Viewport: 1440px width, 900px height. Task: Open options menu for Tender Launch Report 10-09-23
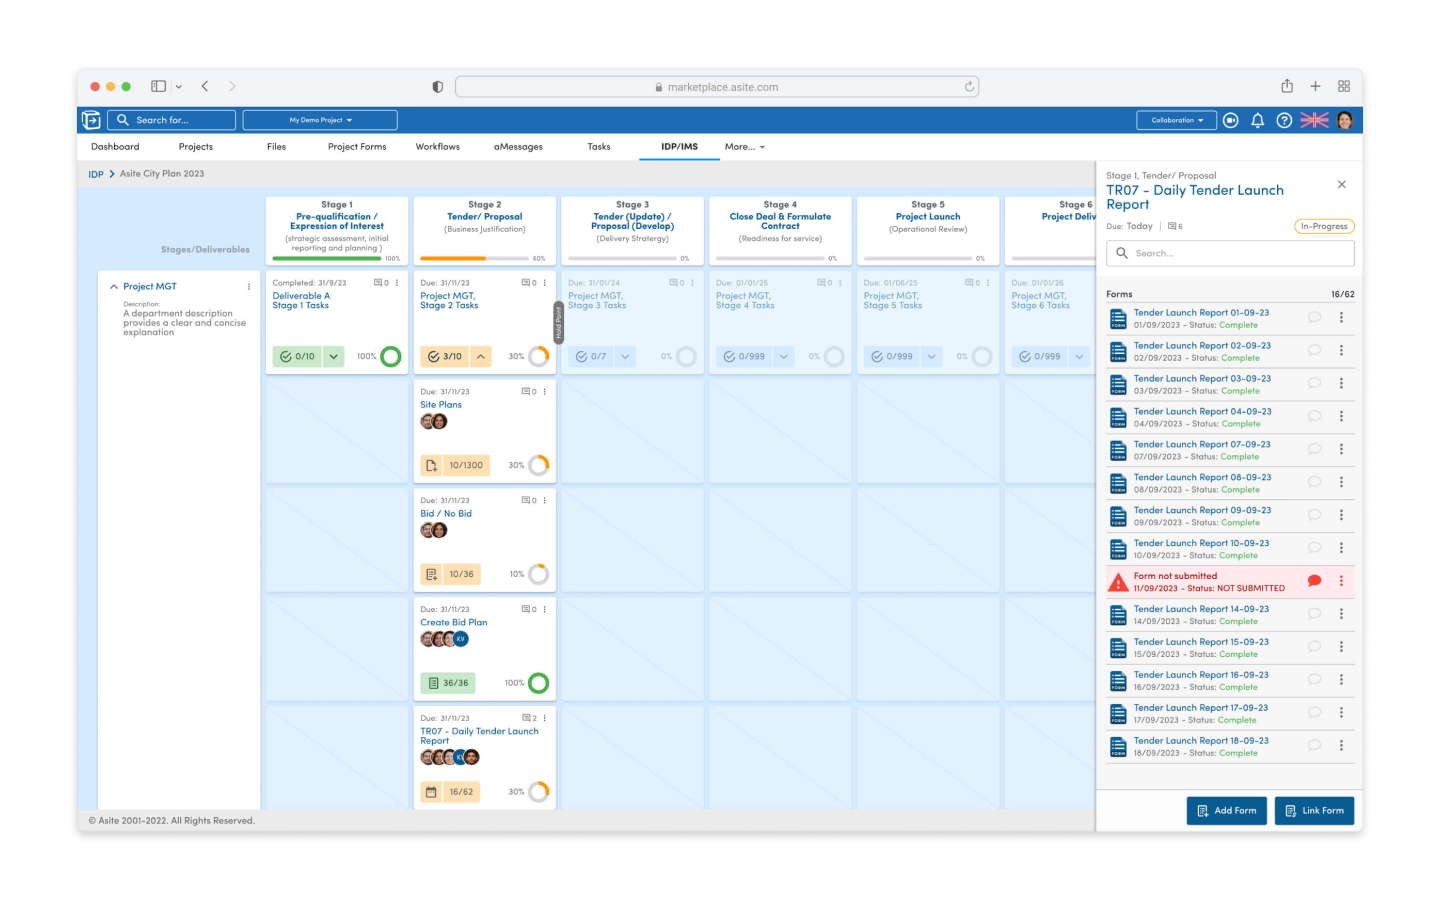(x=1342, y=548)
